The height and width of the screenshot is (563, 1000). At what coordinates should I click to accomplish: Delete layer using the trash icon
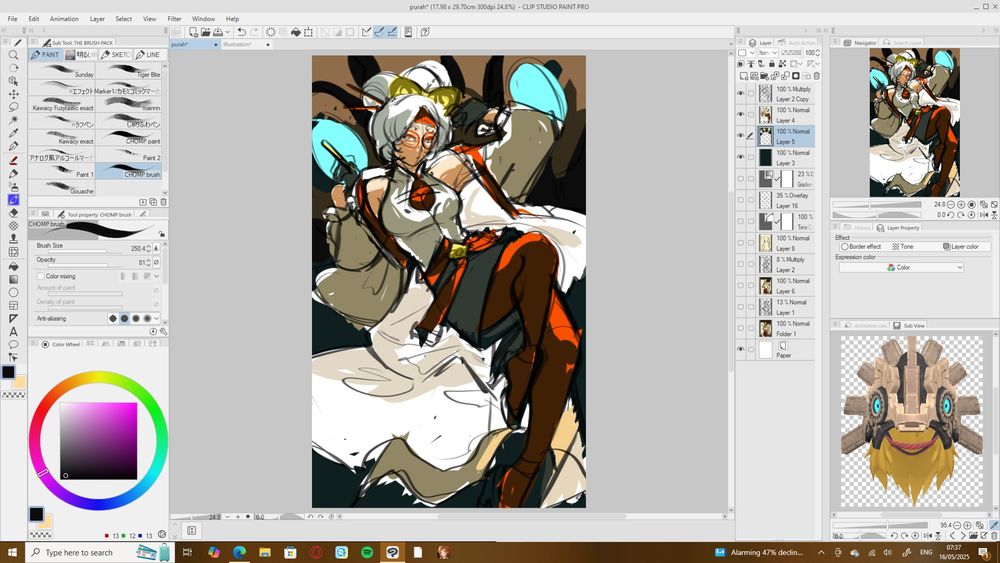(817, 76)
